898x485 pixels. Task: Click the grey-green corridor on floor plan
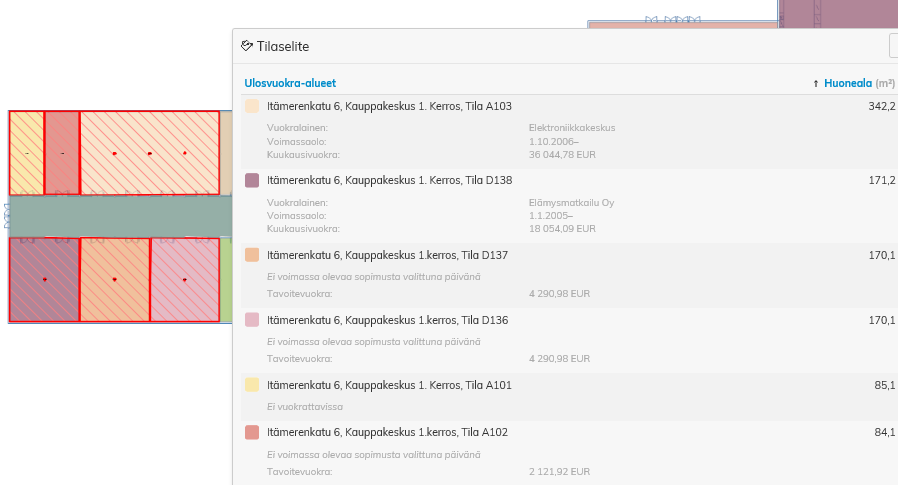(x=118, y=215)
